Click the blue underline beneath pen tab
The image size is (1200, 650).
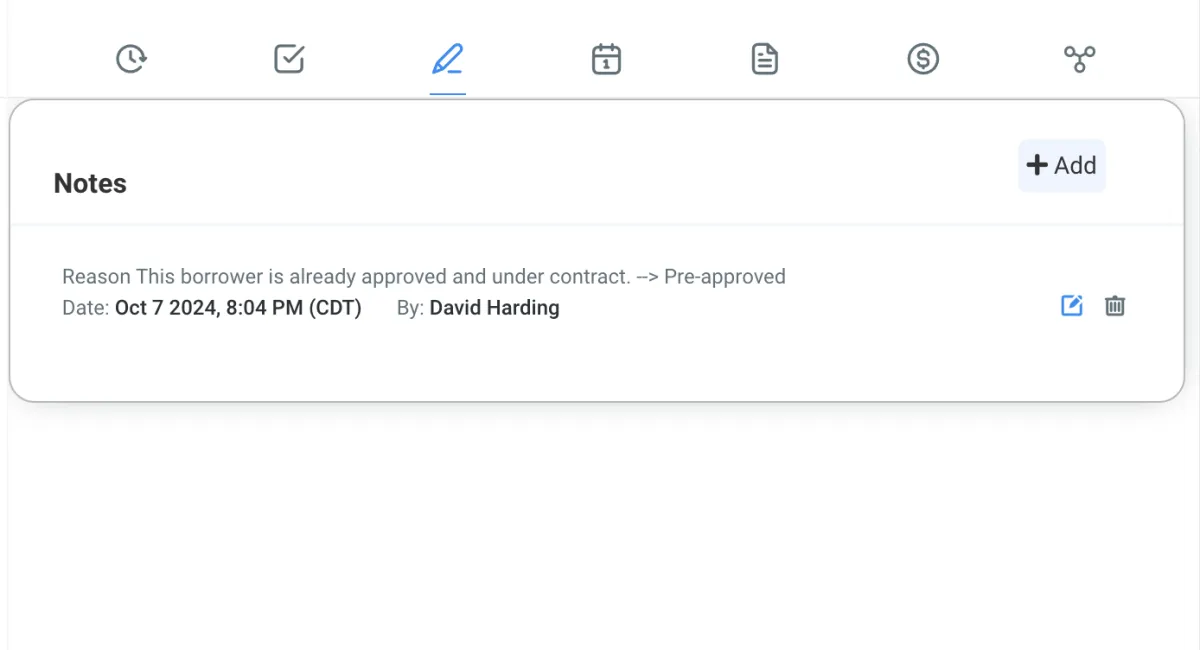(x=447, y=93)
